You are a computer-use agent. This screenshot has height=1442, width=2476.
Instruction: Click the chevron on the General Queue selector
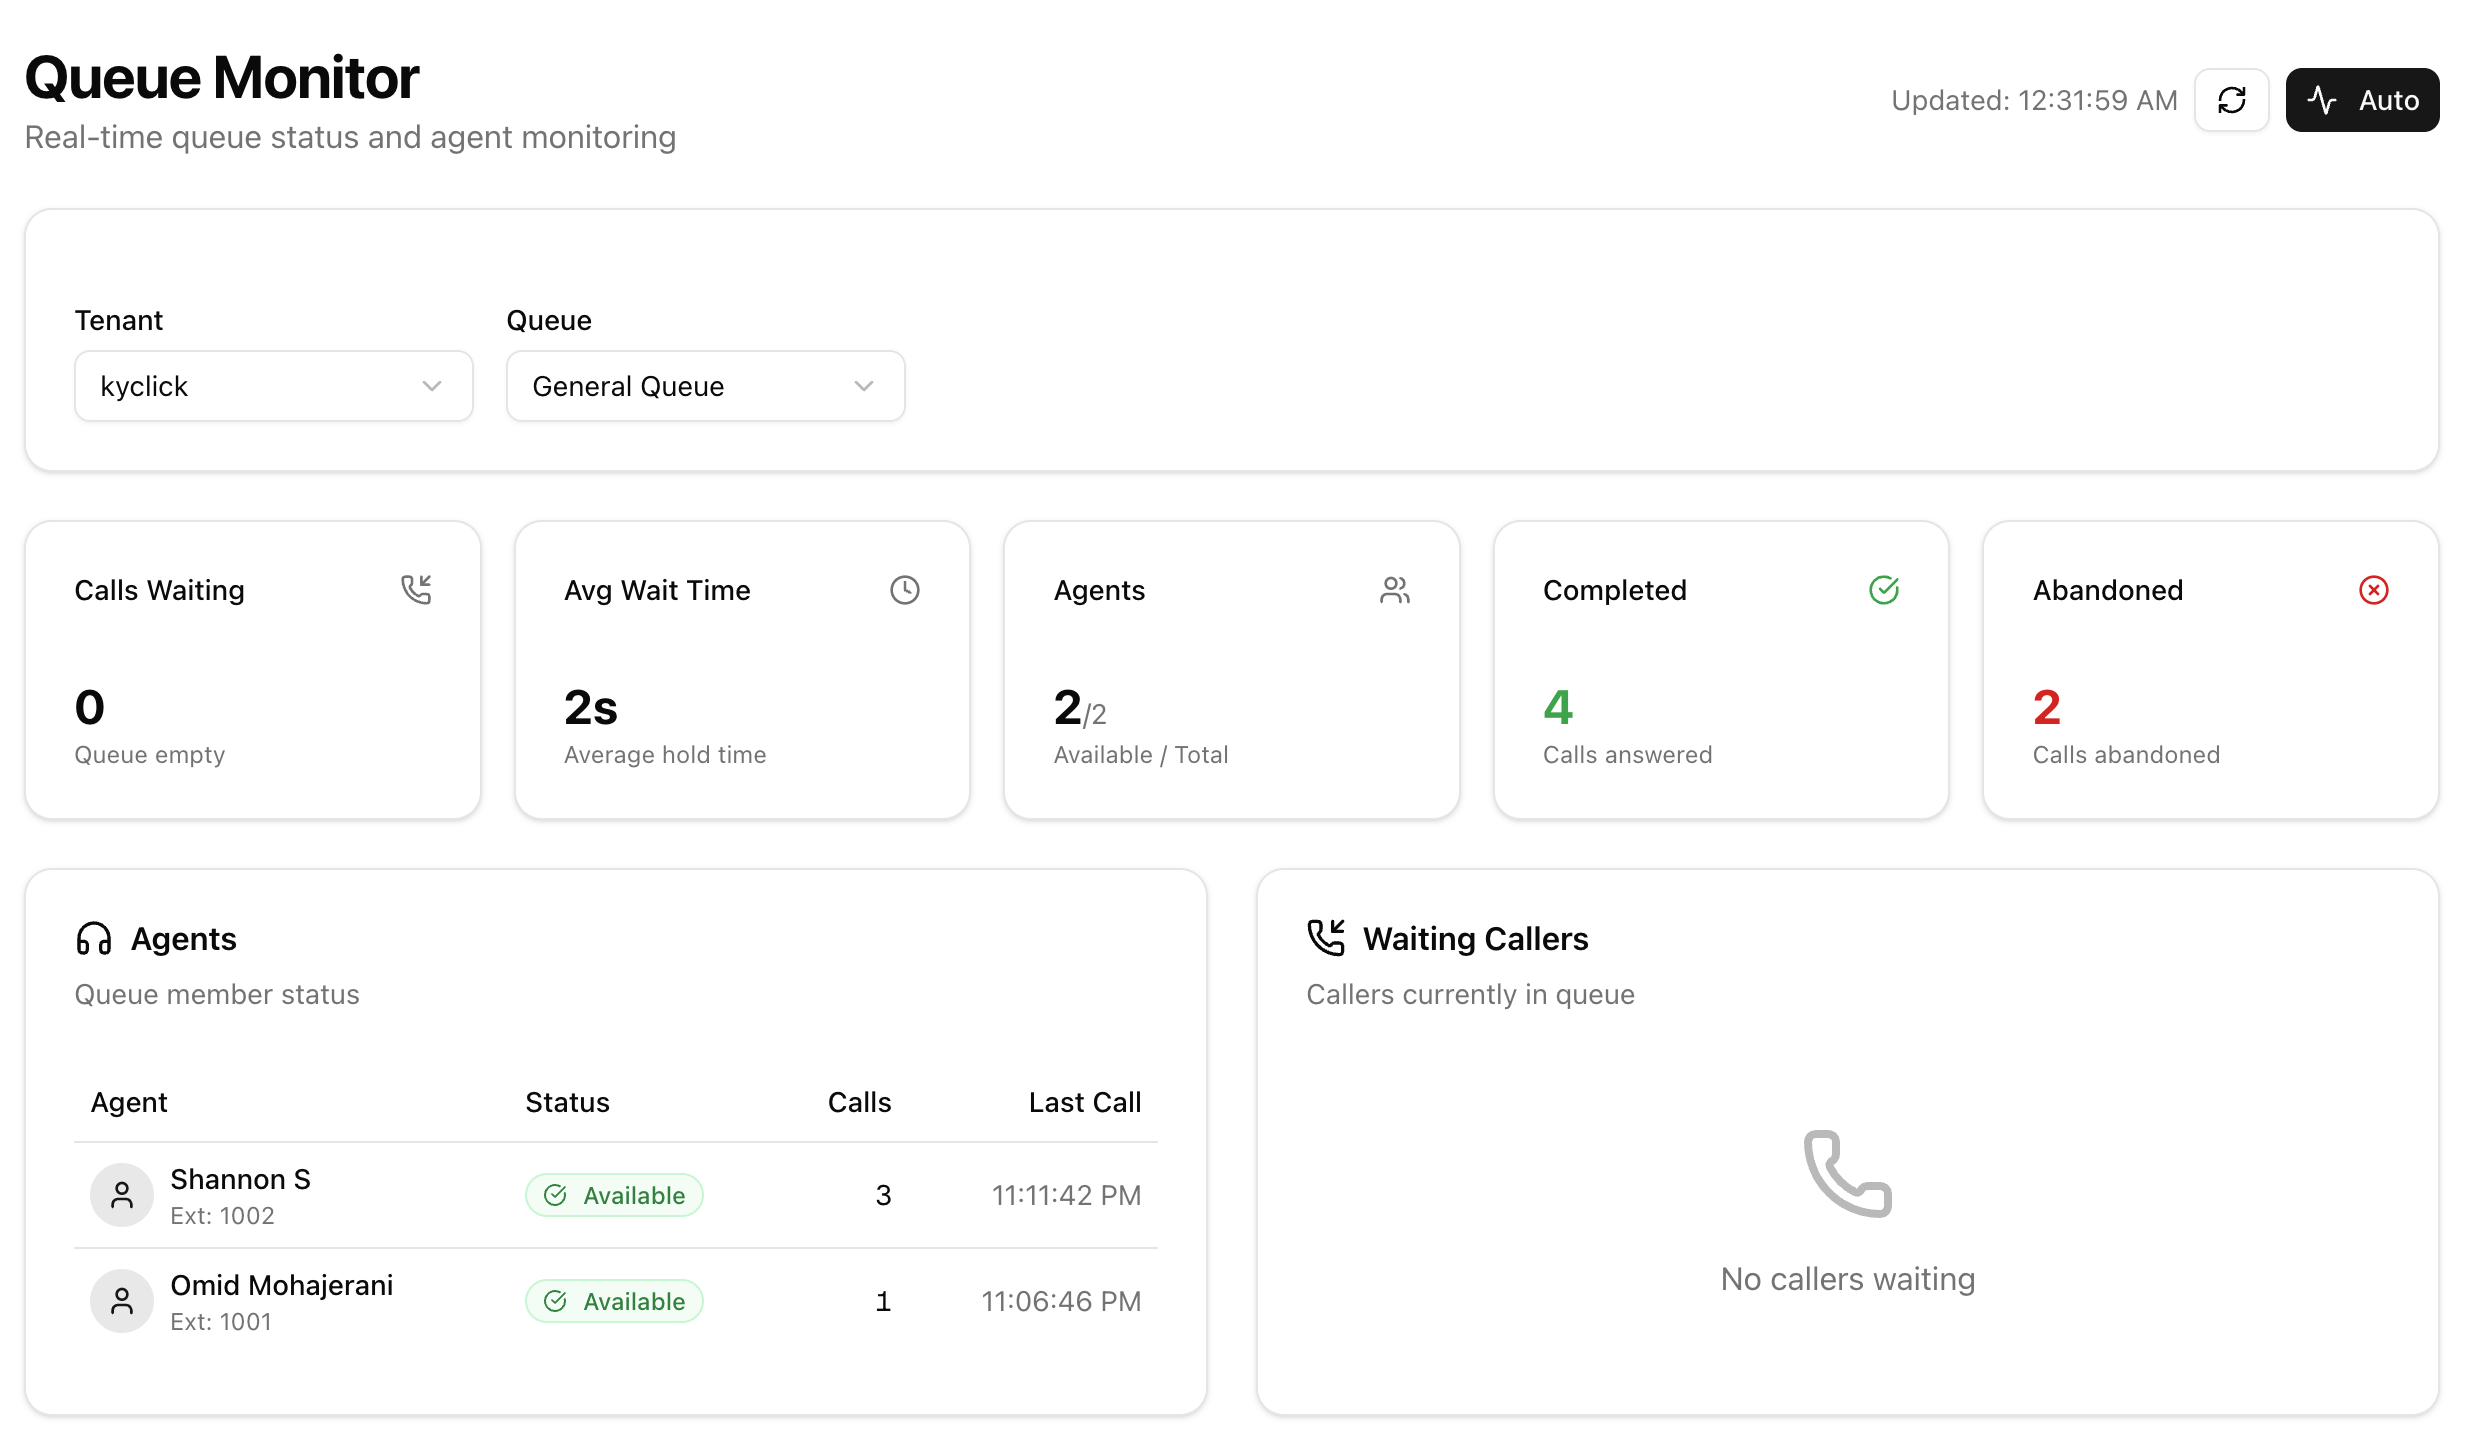[864, 386]
